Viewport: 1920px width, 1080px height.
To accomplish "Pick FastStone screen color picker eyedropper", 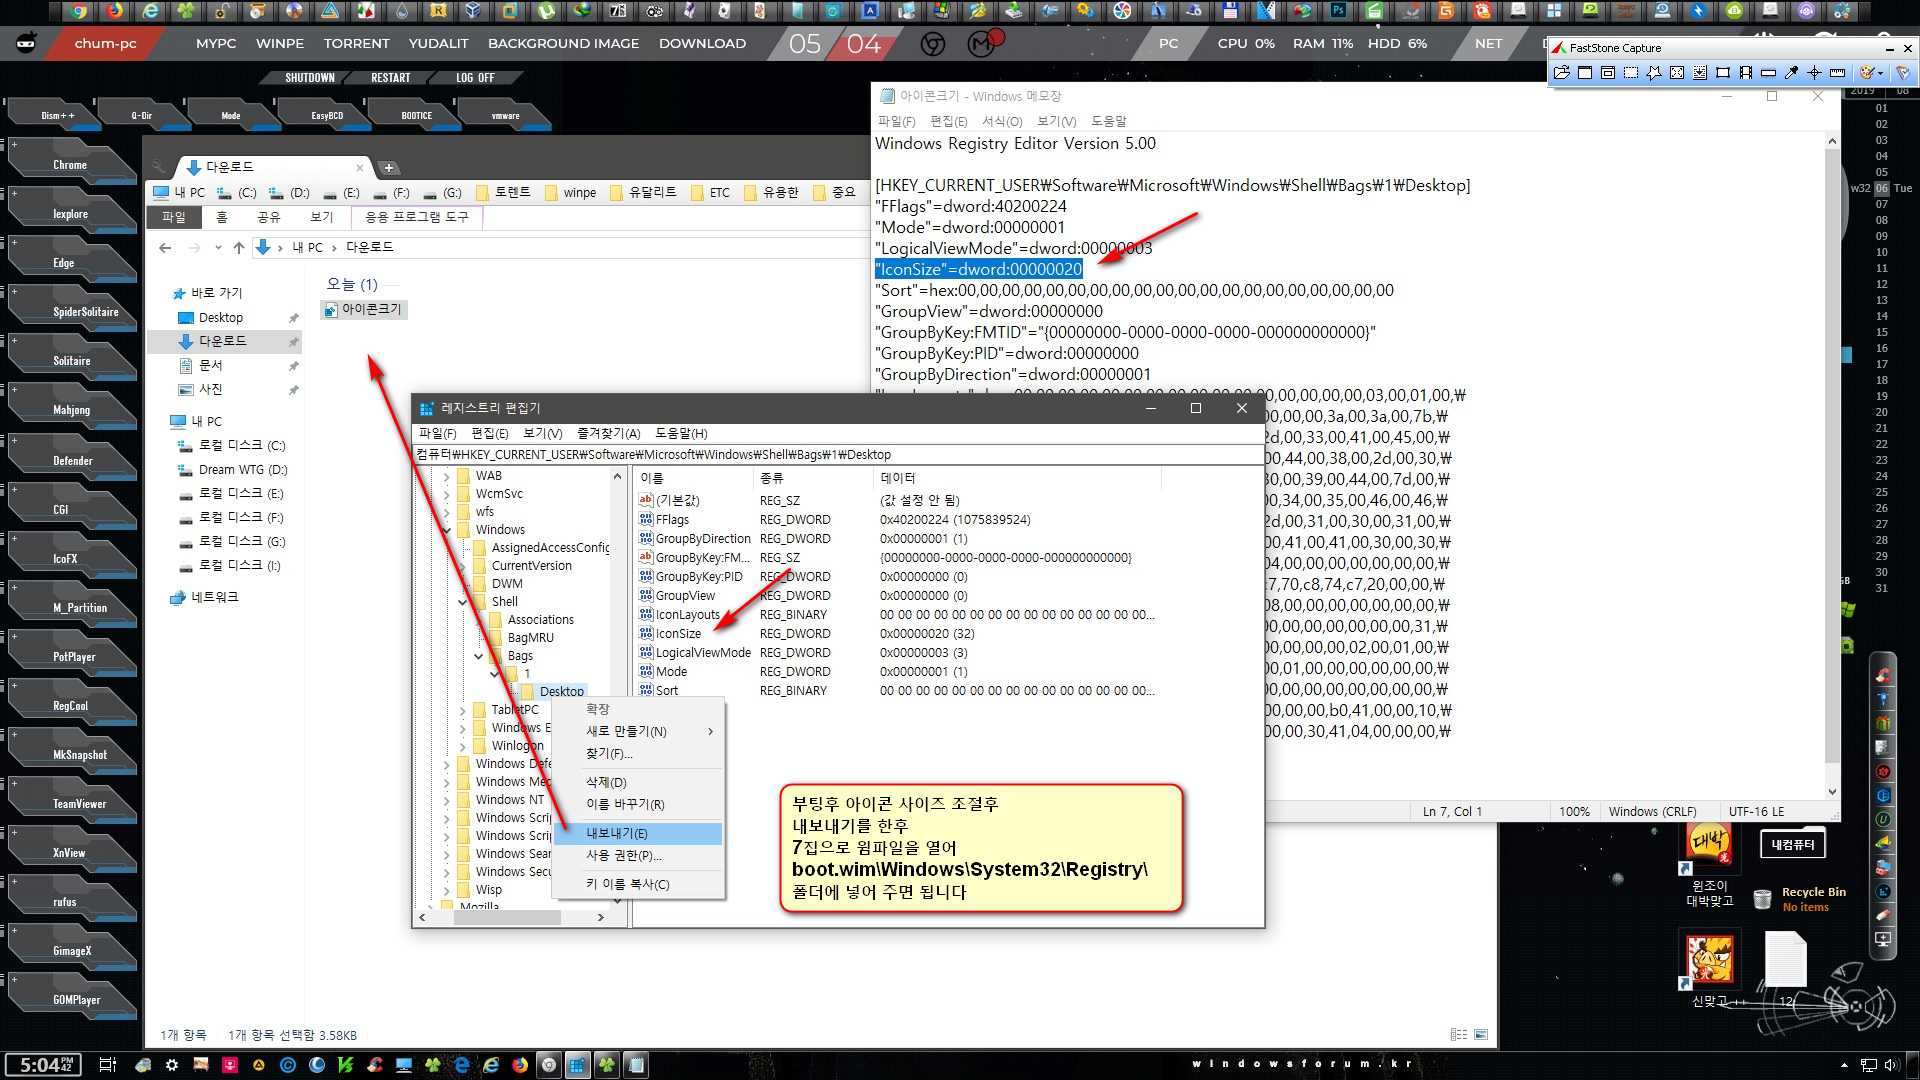I will pos(1791,72).
